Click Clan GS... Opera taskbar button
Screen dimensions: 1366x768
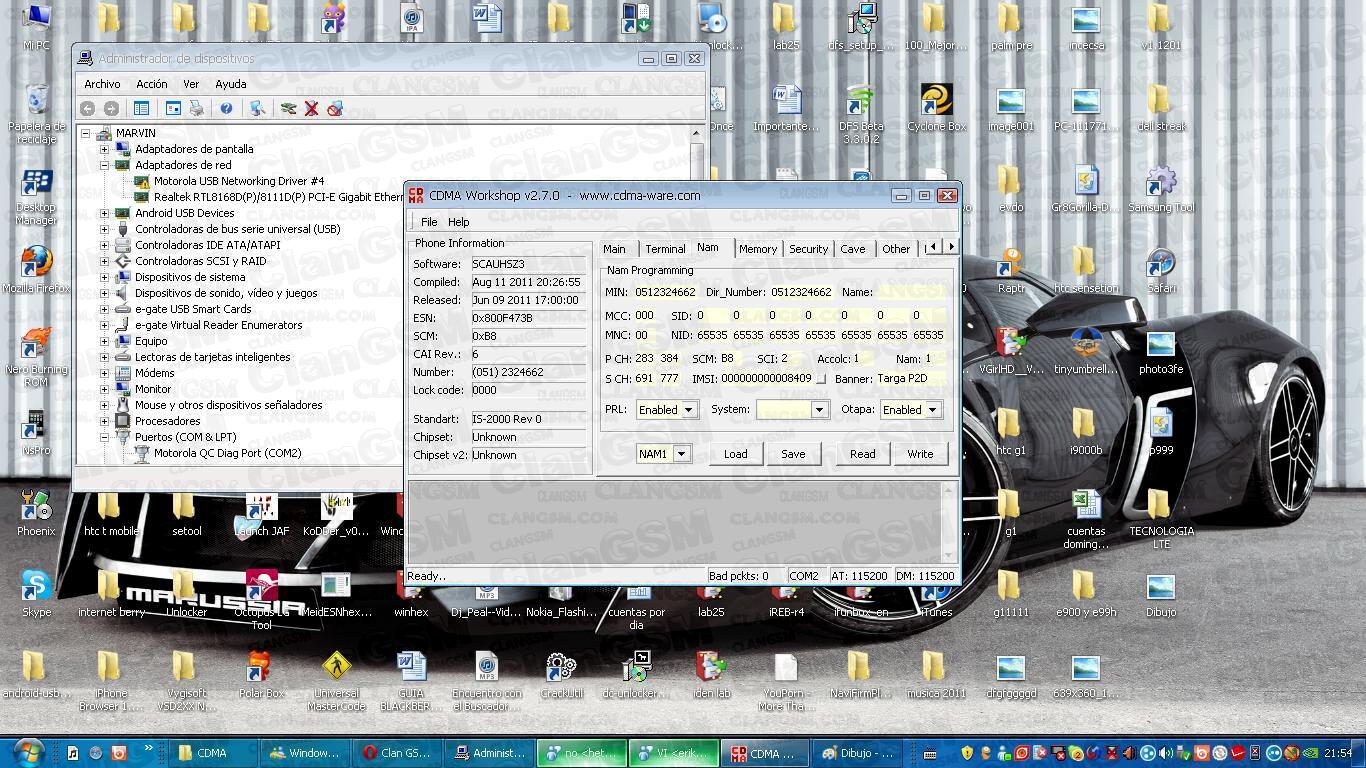click(397, 753)
